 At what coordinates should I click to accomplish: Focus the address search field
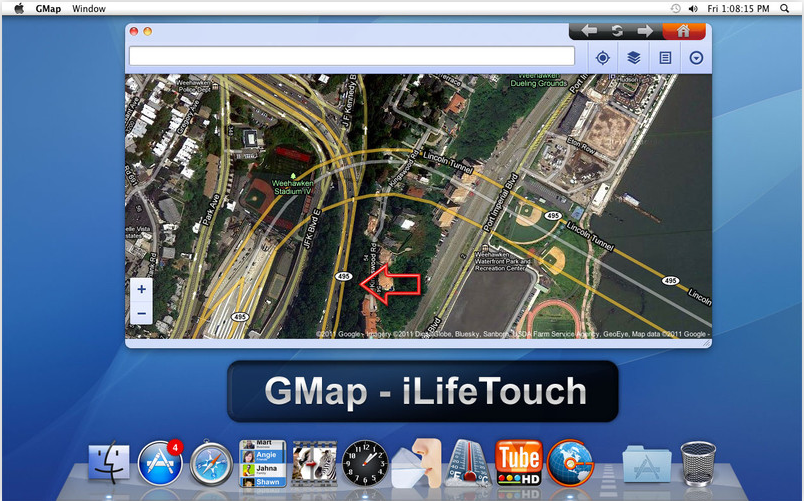coord(352,56)
